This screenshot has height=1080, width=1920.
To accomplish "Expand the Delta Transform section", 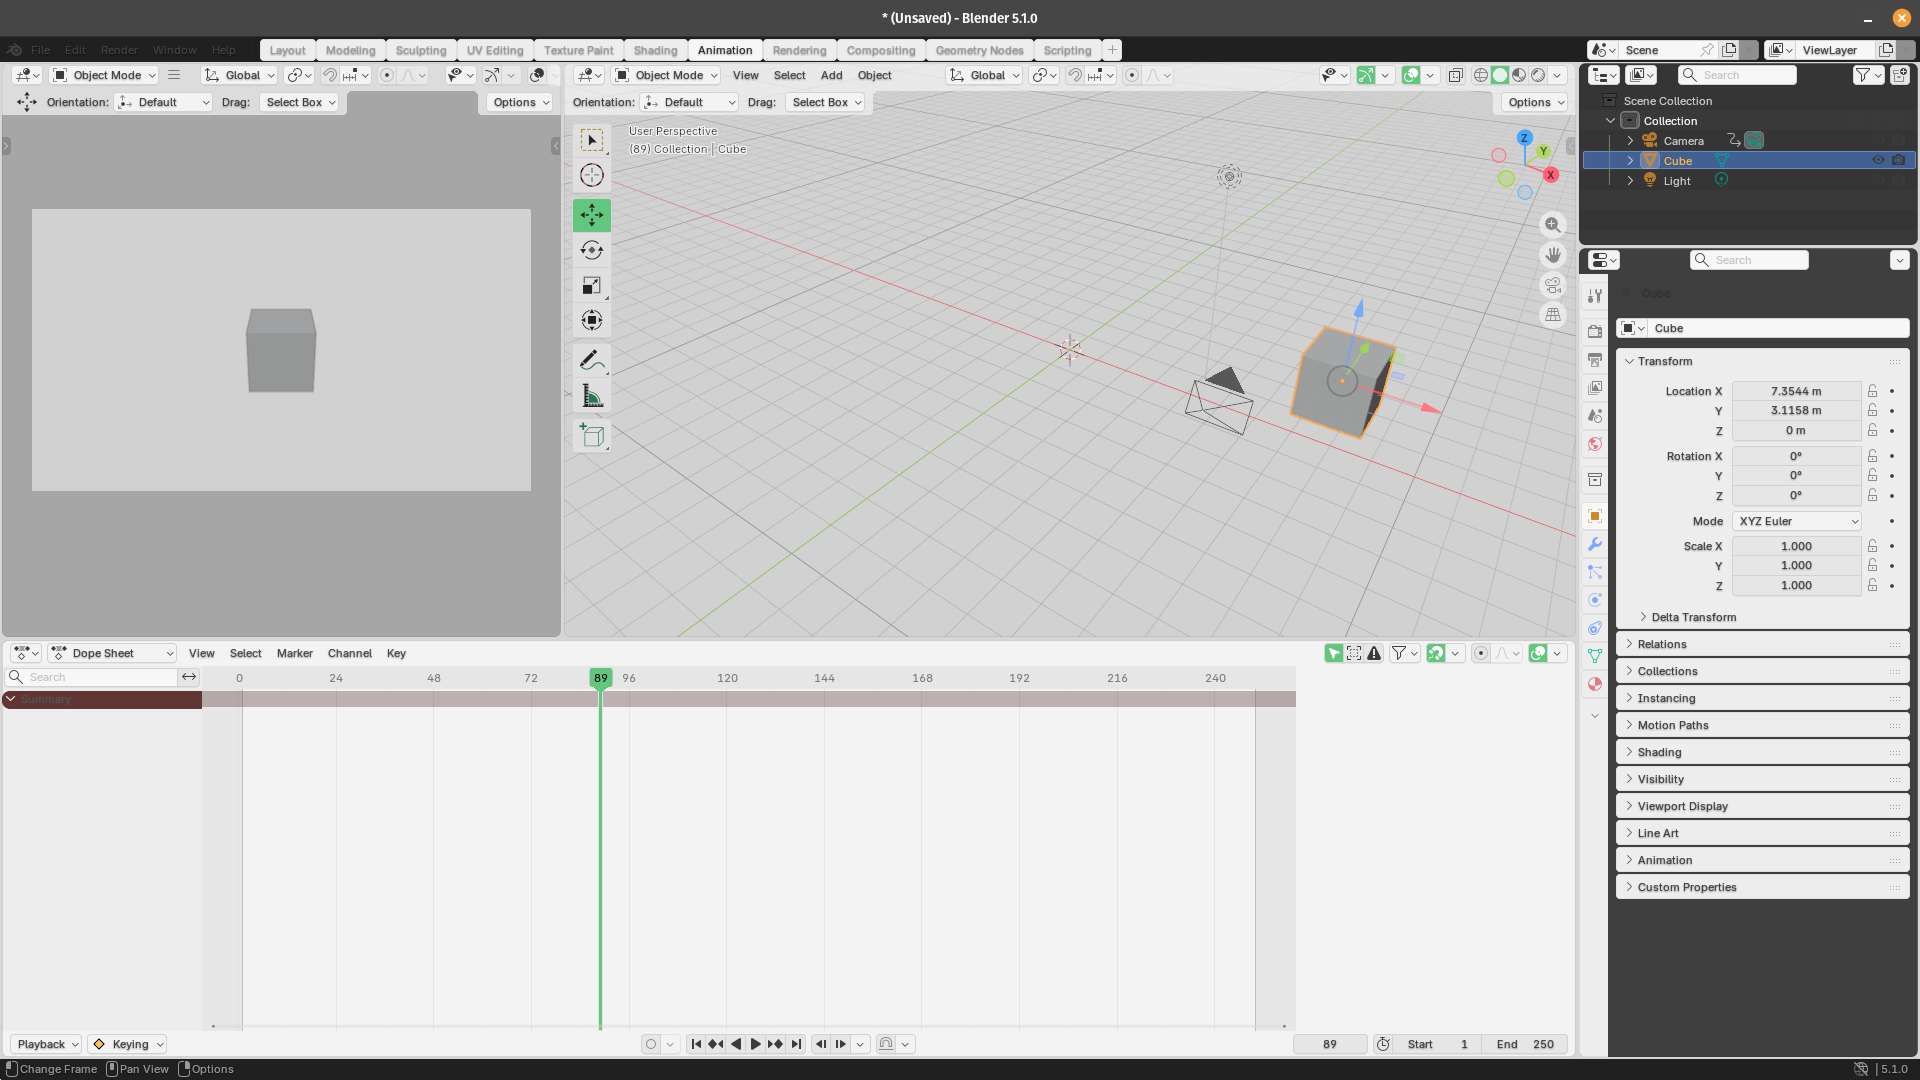I will (1693, 617).
